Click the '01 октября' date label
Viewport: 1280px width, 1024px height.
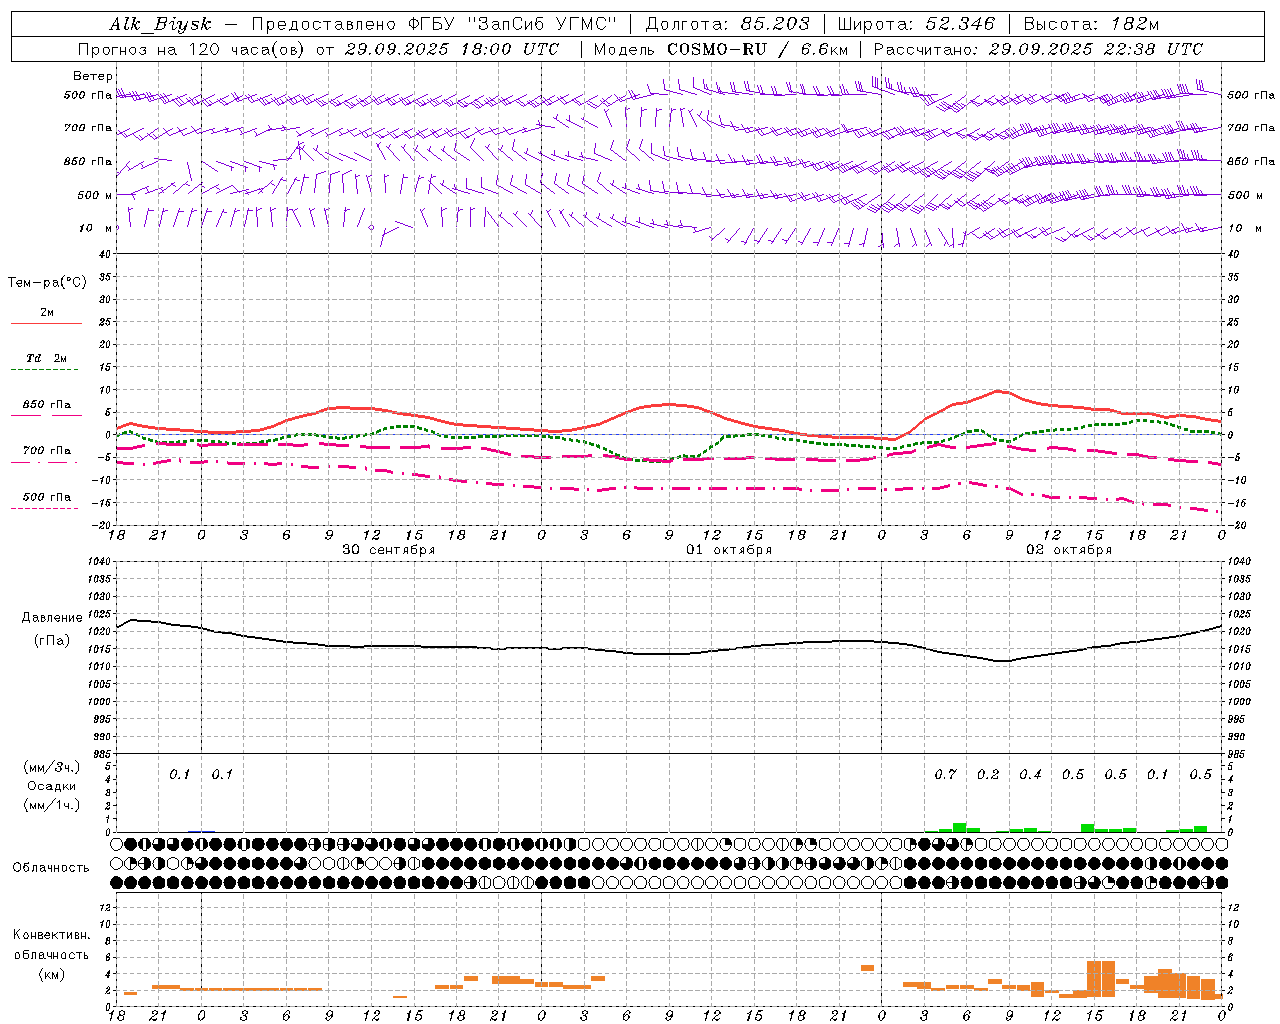728,550
